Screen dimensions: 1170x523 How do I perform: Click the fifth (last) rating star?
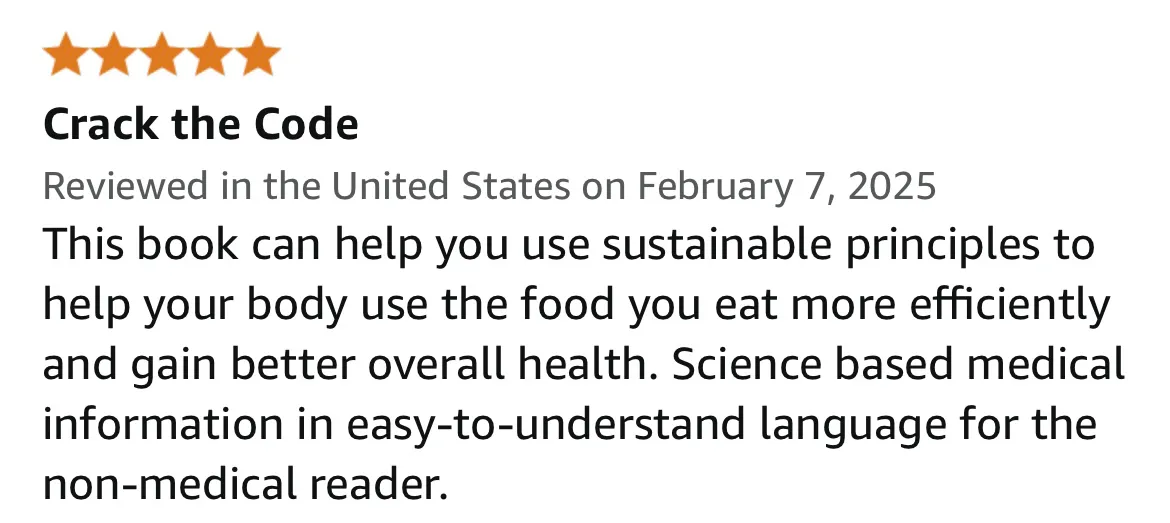click(x=257, y=54)
